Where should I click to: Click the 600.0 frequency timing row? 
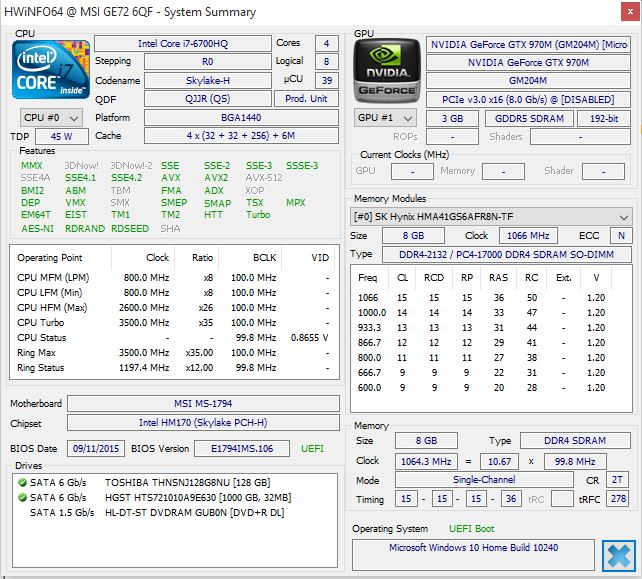pos(482,388)
